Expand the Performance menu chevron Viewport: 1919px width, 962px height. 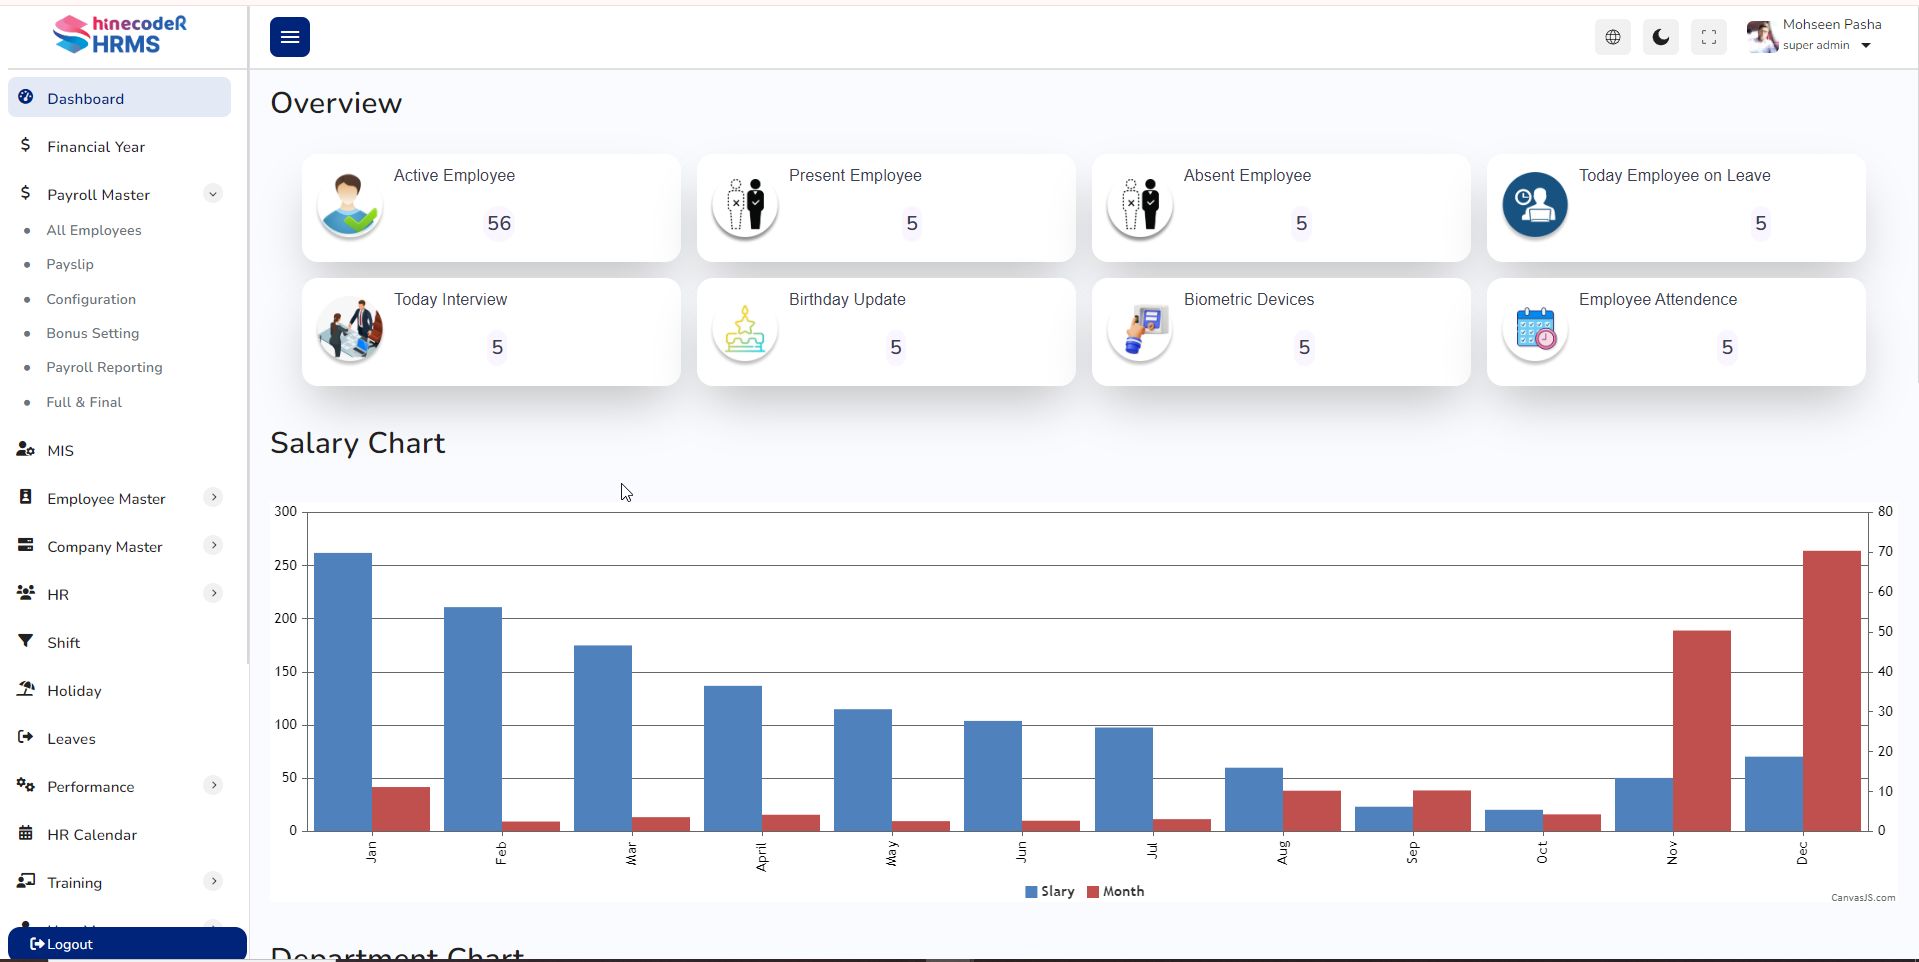(x=213, y=785)
